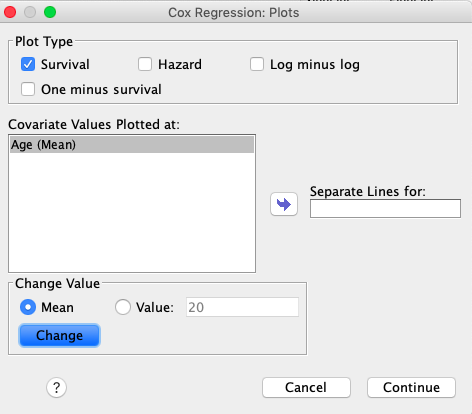Click the Cox Regression: Plots title bar
Image resolution: width=472 pixels, height=414 pixels.
click(x=234, y=13)
